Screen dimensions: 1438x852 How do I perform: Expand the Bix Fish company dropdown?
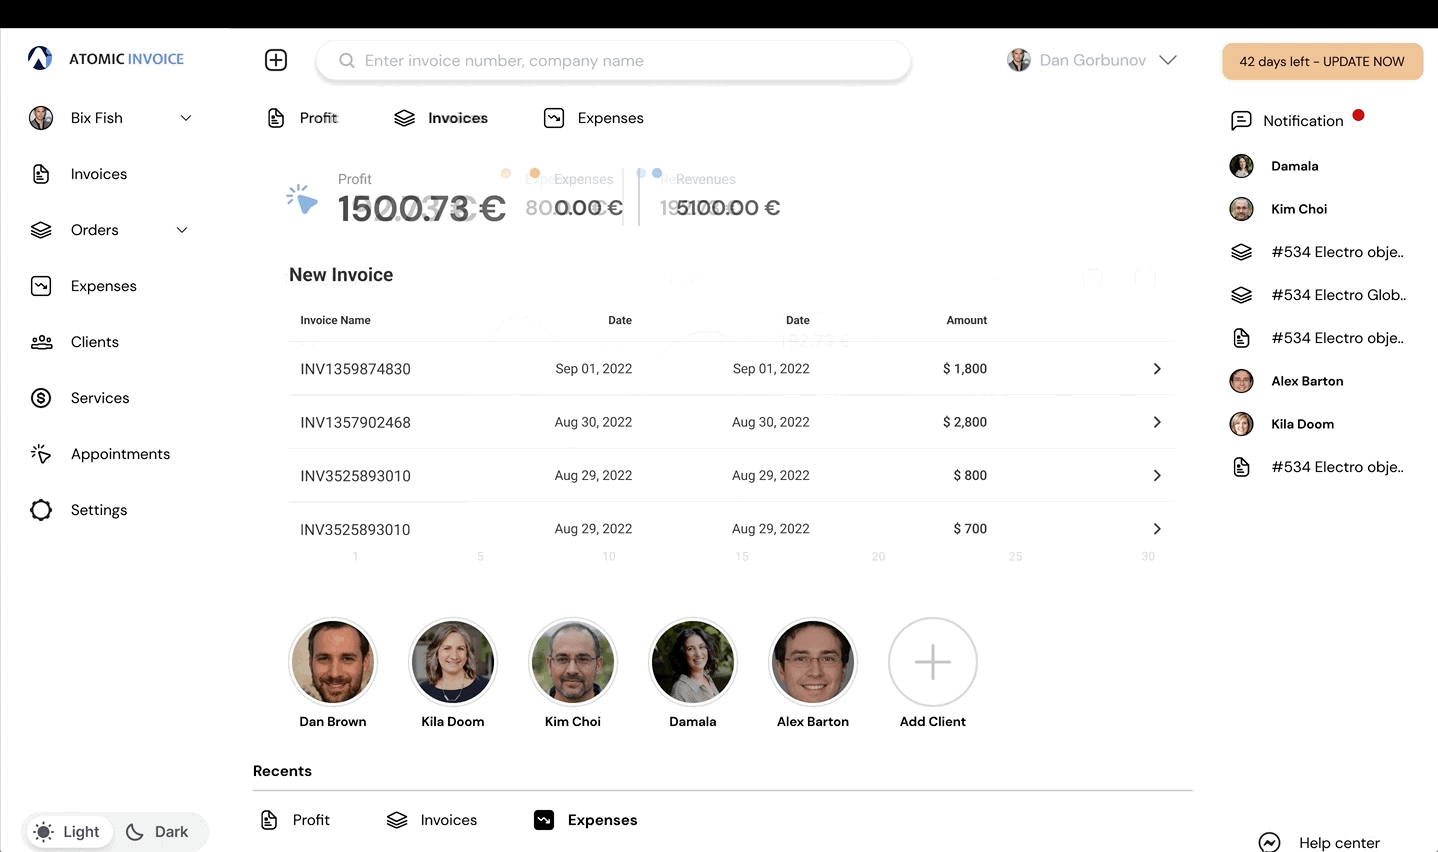(110, 118)
